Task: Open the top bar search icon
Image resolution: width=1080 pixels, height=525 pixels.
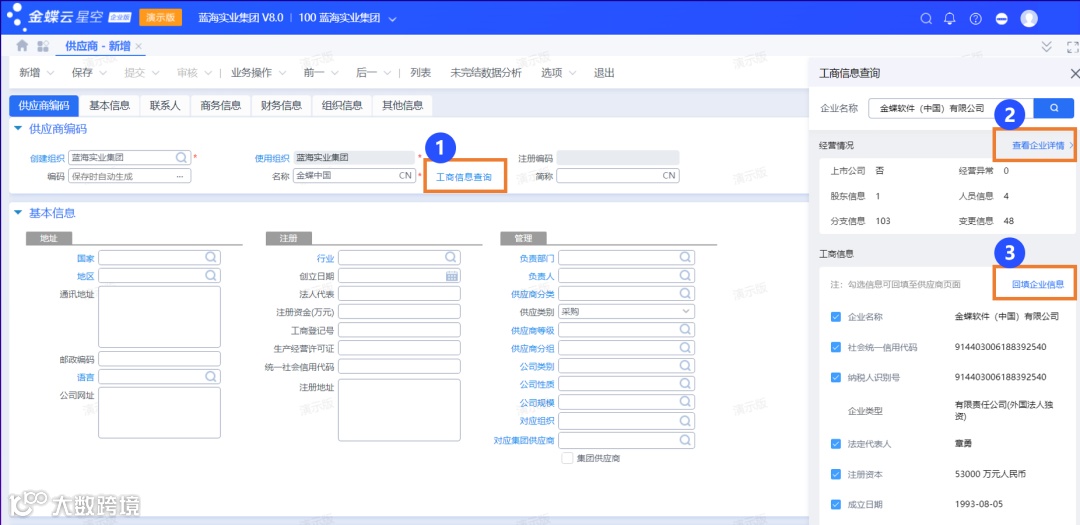Action: [x=926, y=19]
